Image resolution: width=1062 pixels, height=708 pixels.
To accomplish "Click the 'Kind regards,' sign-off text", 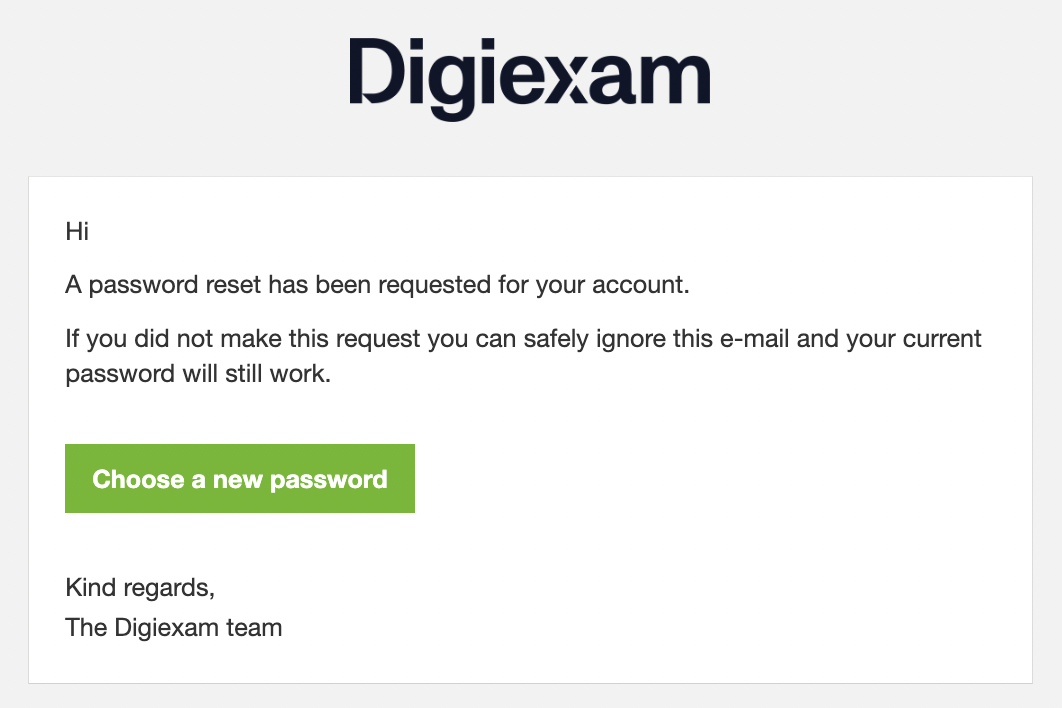I will tap(140, 587).
